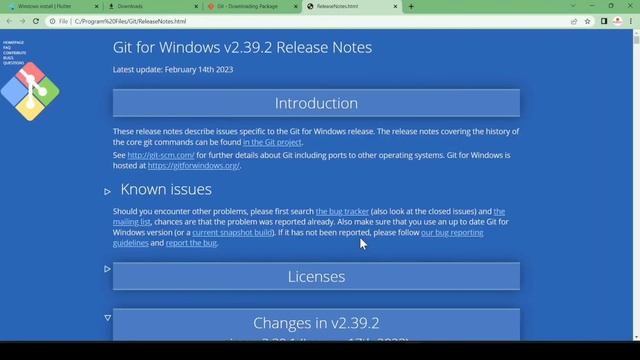Click the Known issues heading
The width and height of the screenshot is (640, 360).
click(x=166, y=189)
